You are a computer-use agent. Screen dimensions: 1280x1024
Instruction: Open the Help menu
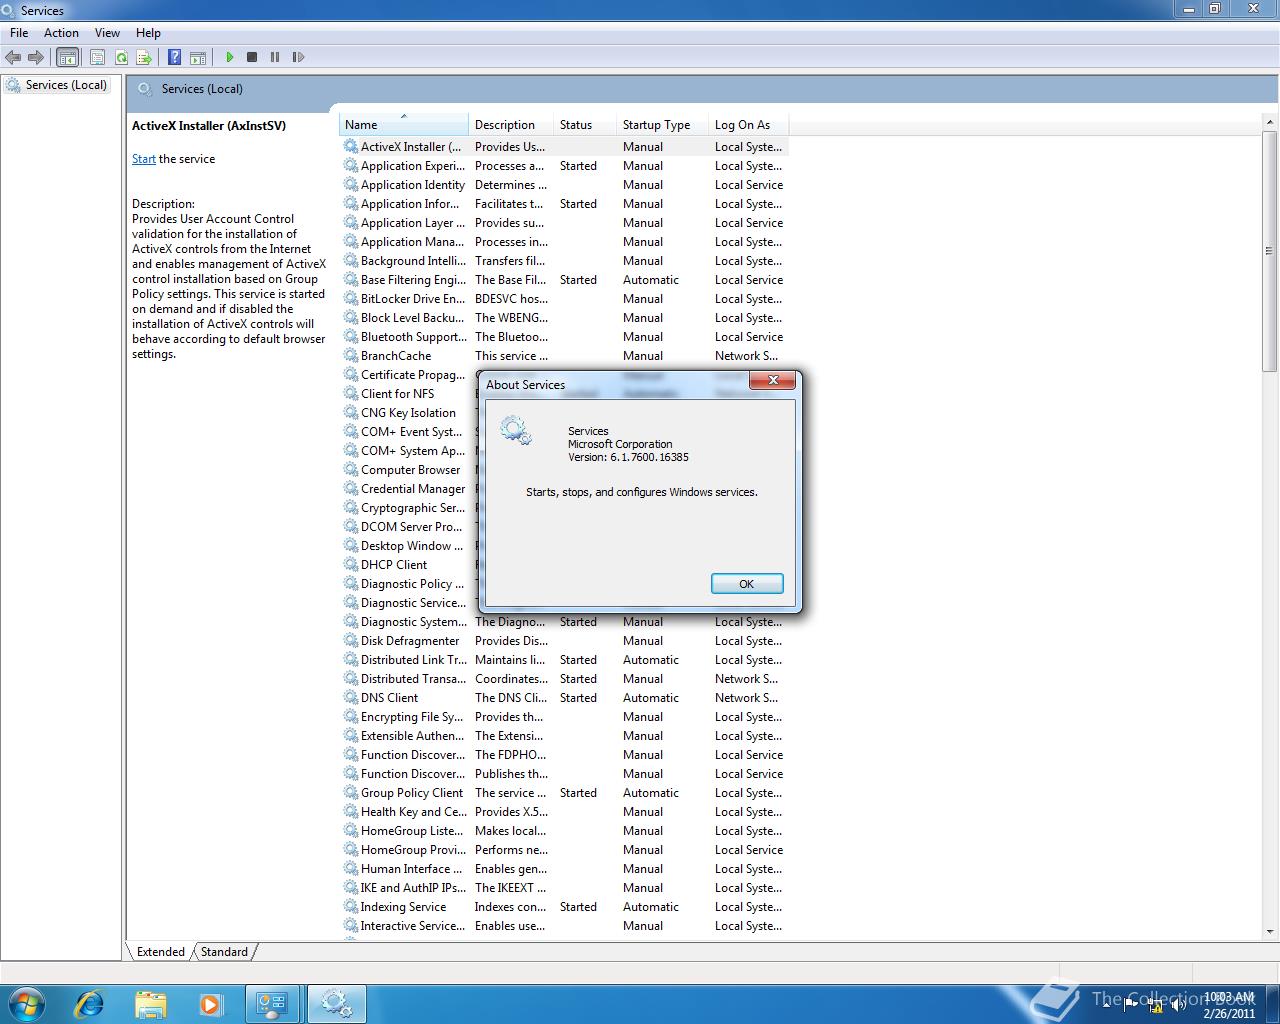point(148,33)
